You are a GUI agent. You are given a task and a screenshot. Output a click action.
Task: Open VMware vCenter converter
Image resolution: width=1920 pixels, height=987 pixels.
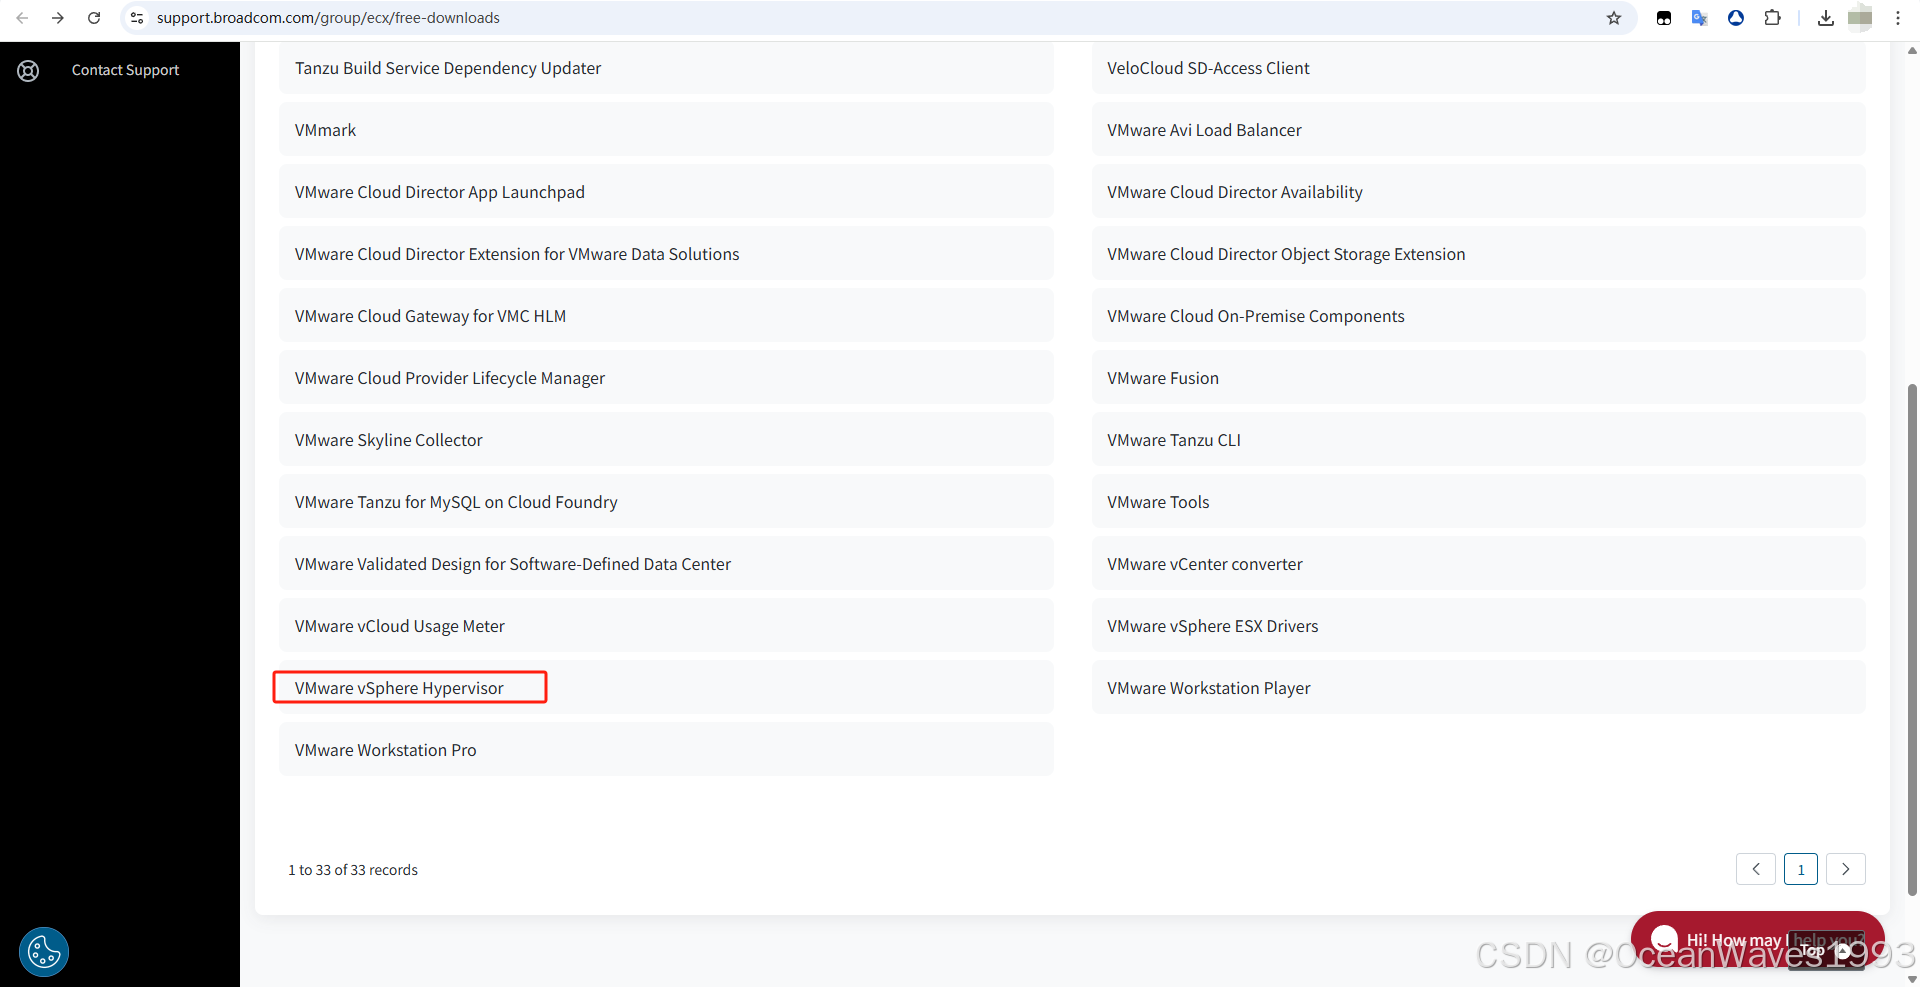click(1478, 564)
